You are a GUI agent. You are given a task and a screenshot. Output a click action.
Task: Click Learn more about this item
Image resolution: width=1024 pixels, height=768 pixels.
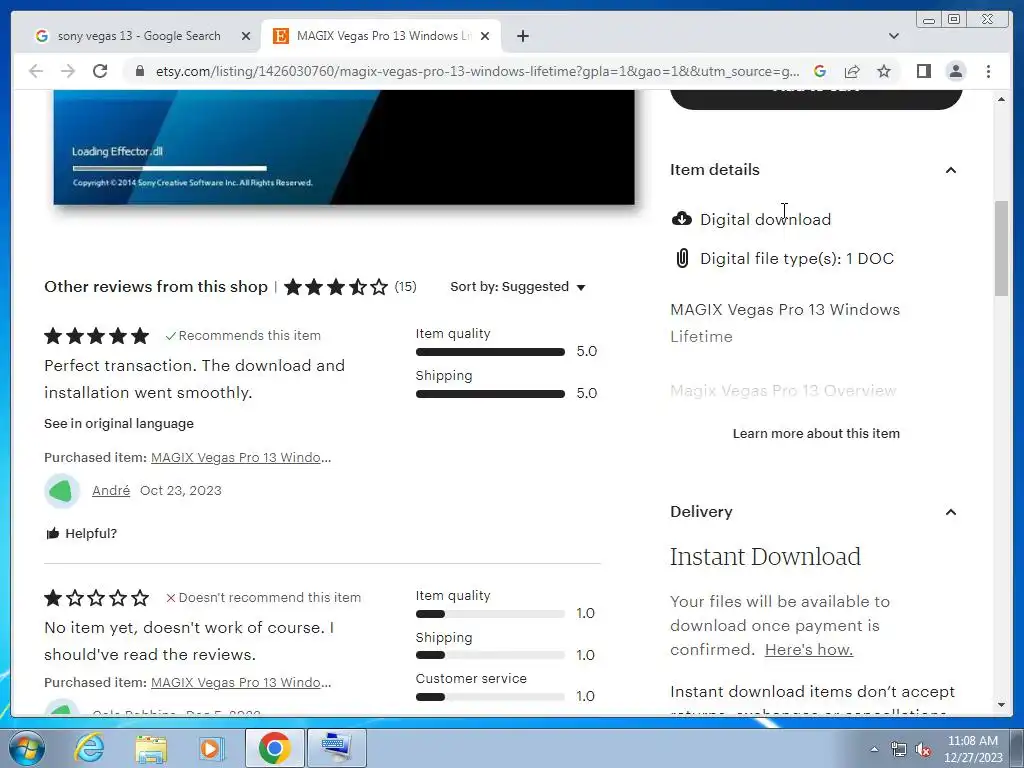coord(816,434)
